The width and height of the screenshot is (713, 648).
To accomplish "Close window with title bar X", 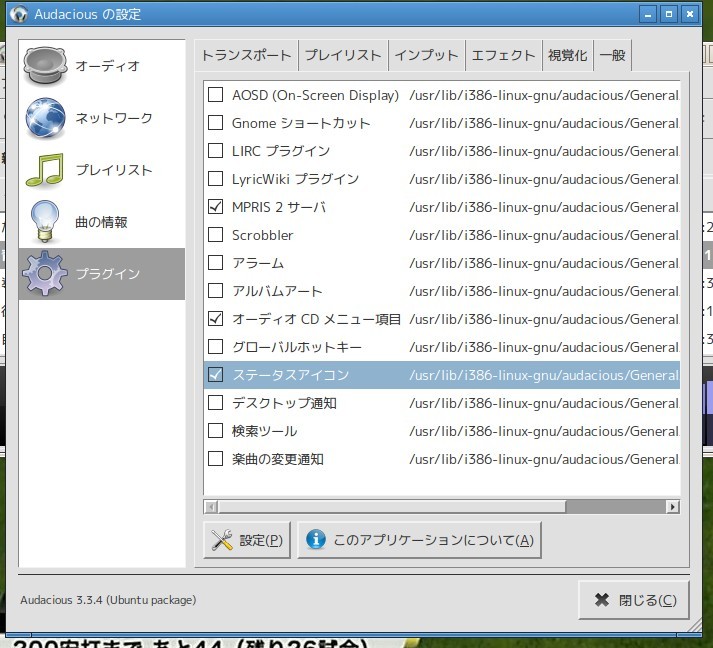I will [x=690, y=14].
